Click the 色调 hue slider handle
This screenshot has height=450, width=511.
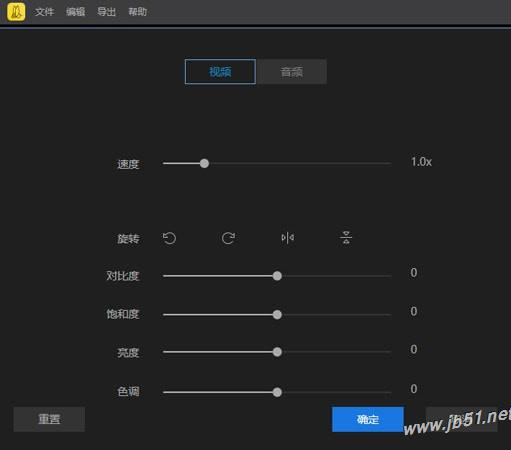pos(277,392)
